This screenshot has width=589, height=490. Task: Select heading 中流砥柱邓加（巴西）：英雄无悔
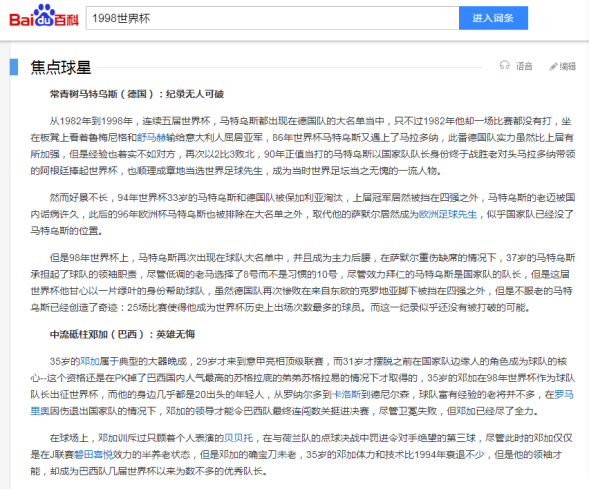(x=122, y=334)
